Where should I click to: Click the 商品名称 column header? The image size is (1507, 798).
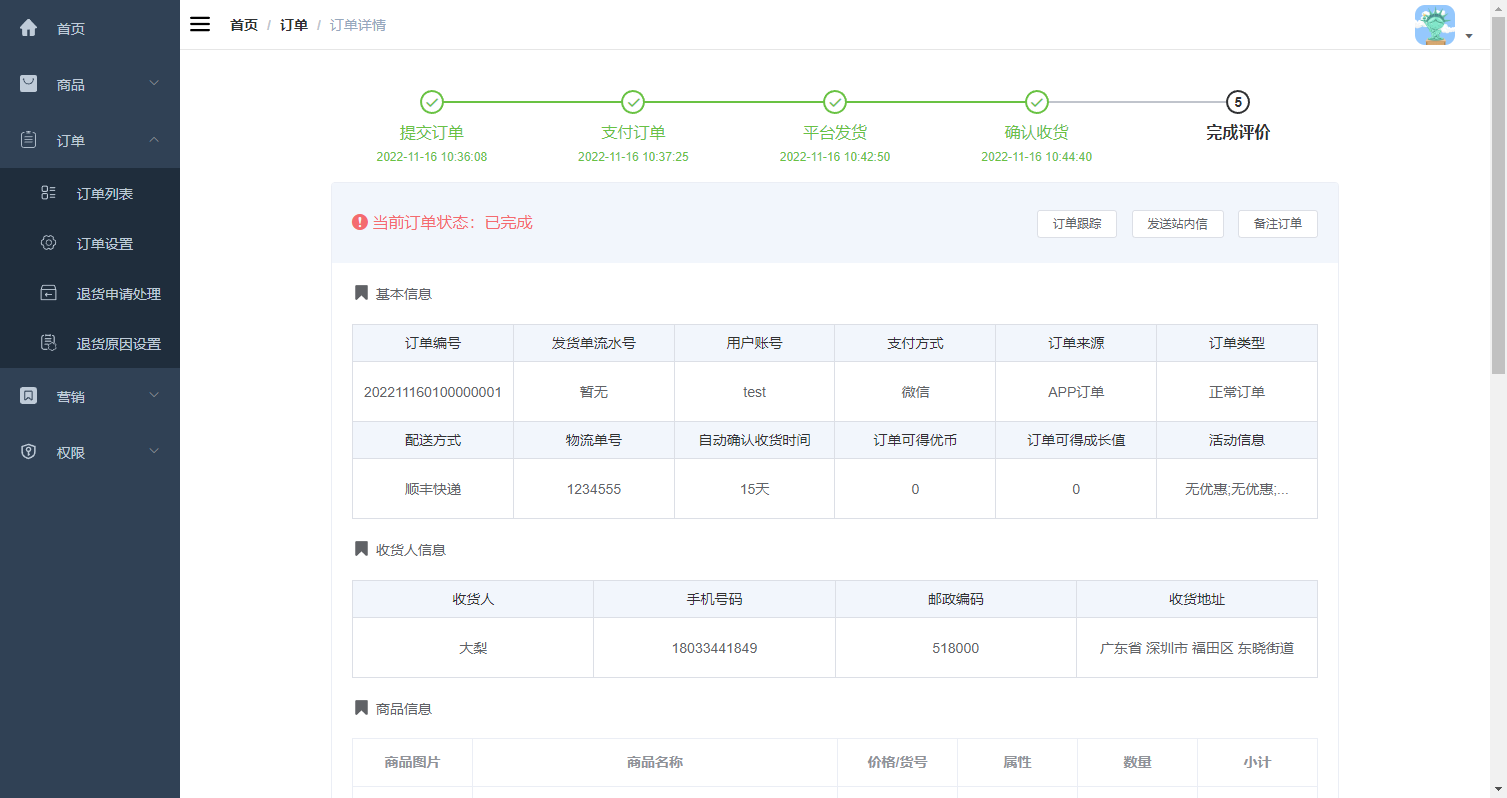pyautogui.click(x=655, y=762)
